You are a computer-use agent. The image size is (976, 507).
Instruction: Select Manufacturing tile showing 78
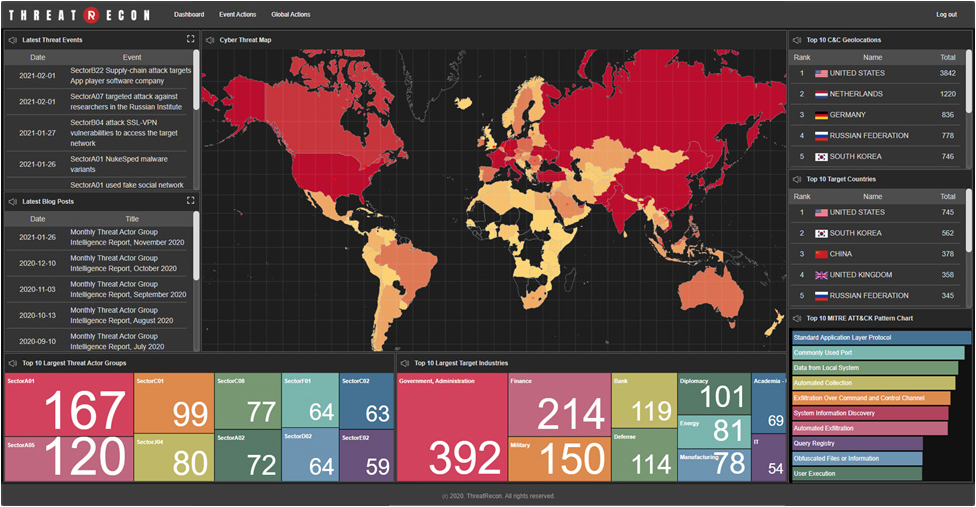(714, 465)
